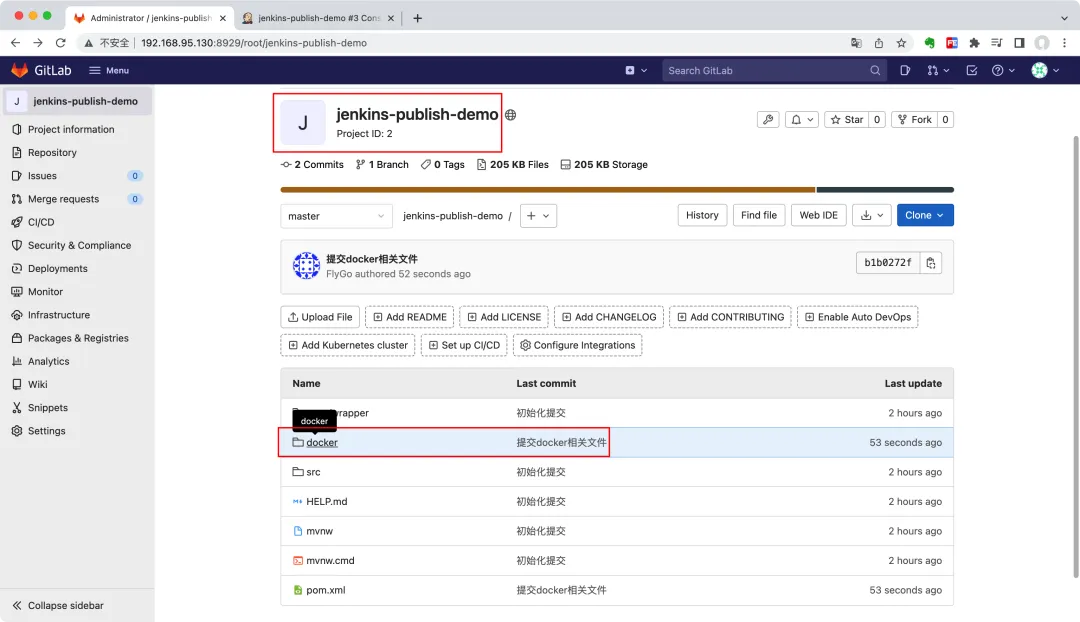Click Configure Integrations
This screenshot has width=1080, height=622.
tap(577, 345)
